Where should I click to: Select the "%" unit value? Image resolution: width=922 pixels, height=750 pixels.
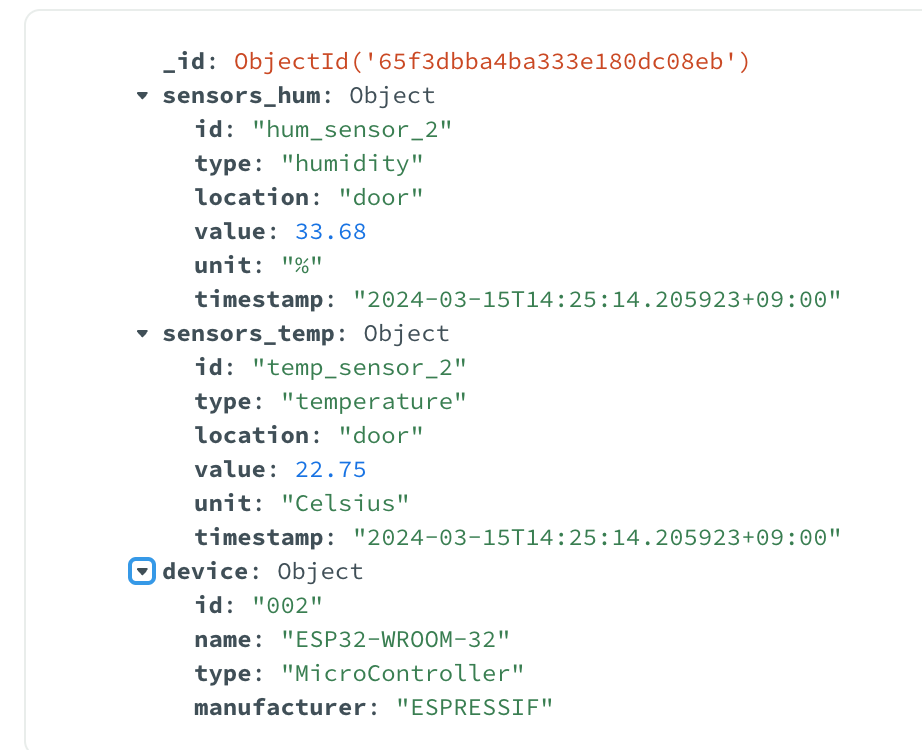click(302, 266)
